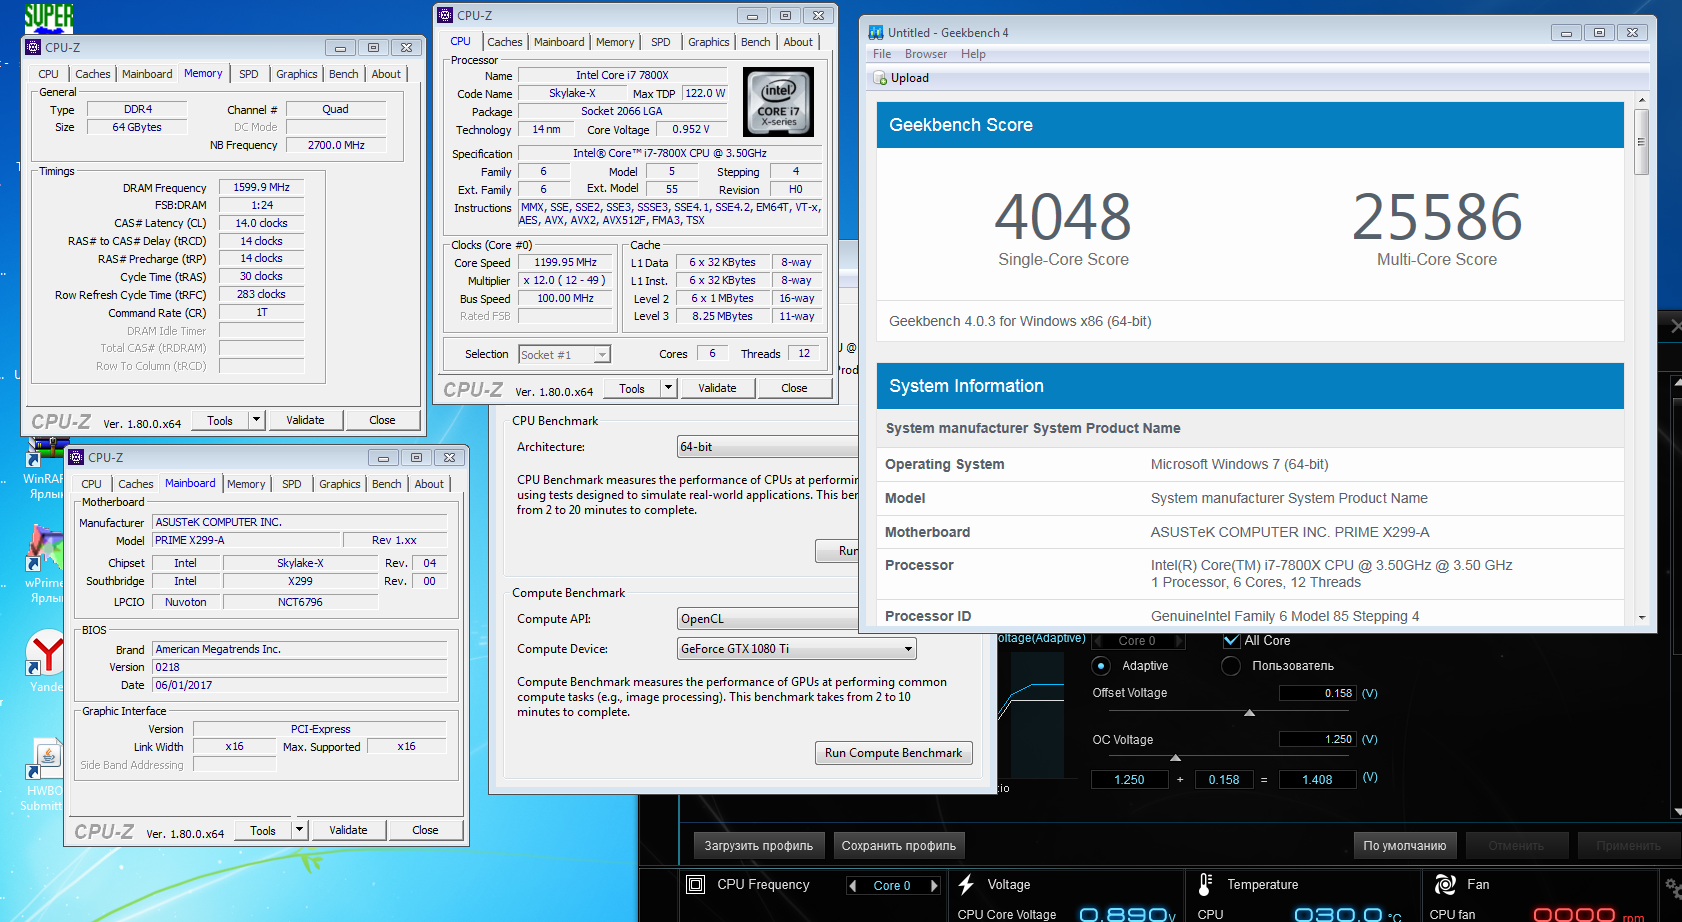Viewport: 1682px width, 922px height.
Task: Click the Geekbench scrollbar down arrow
Action: pos(1641,618)
